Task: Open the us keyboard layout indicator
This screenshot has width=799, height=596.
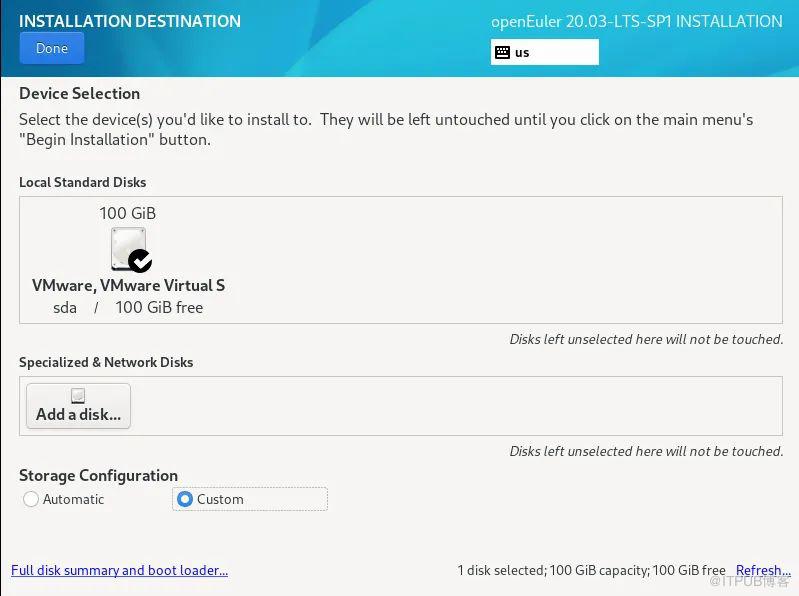Action: (x=545, y=52)
